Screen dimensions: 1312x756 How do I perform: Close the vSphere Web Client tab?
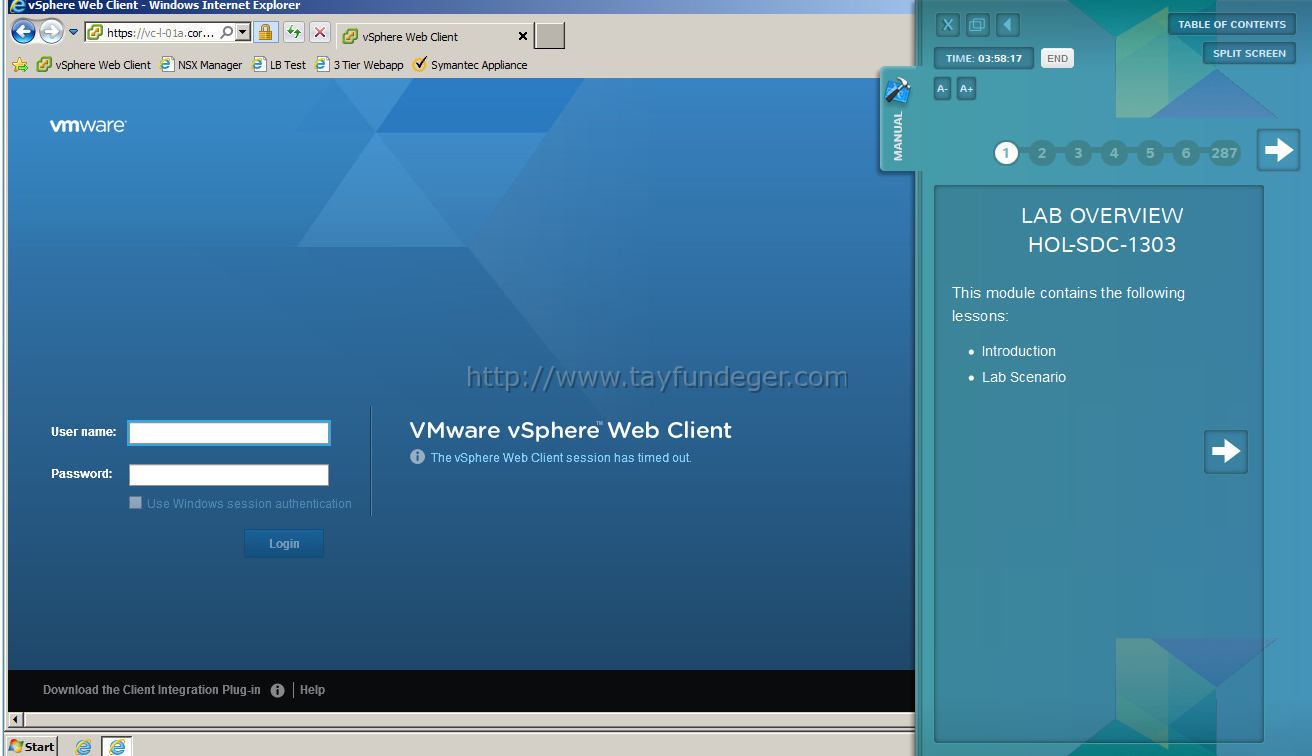point(522,37)
